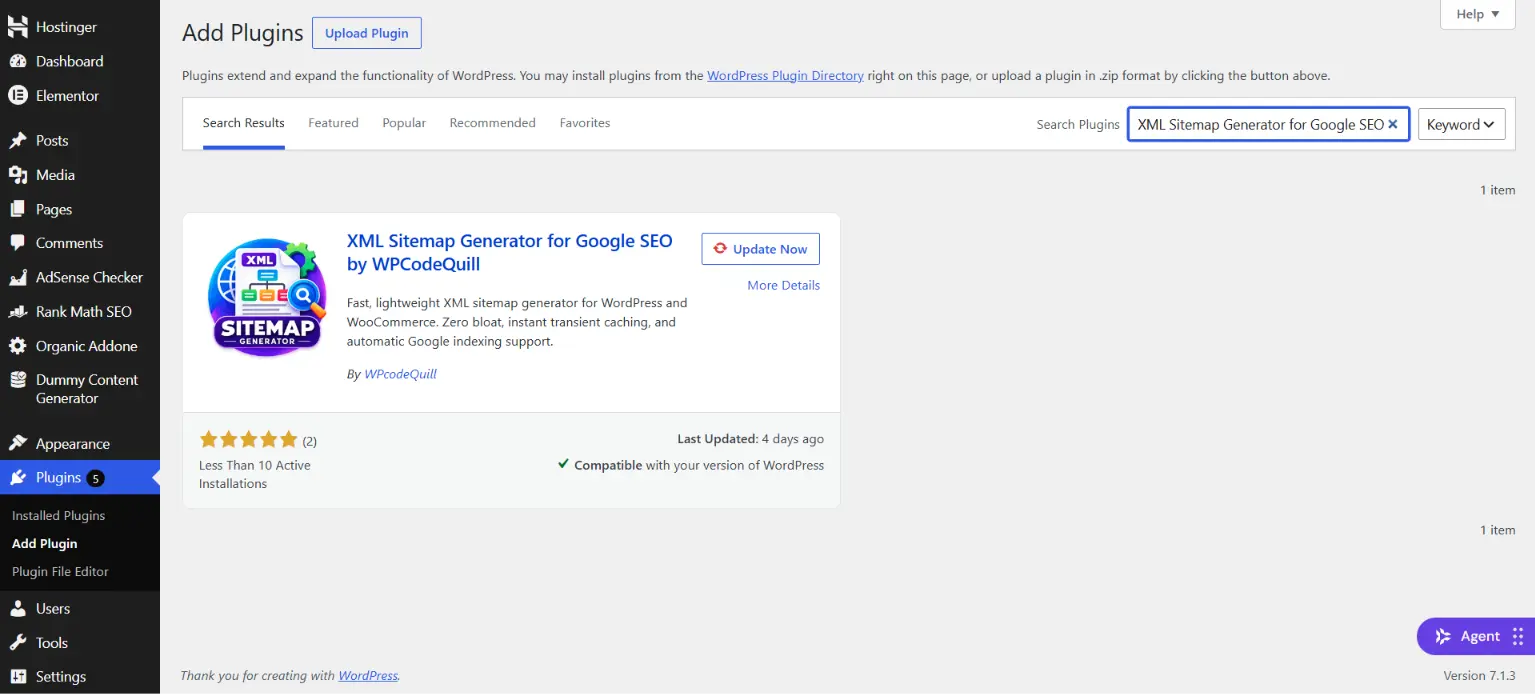Click the Organic Addone gear icon

point(18,346)
